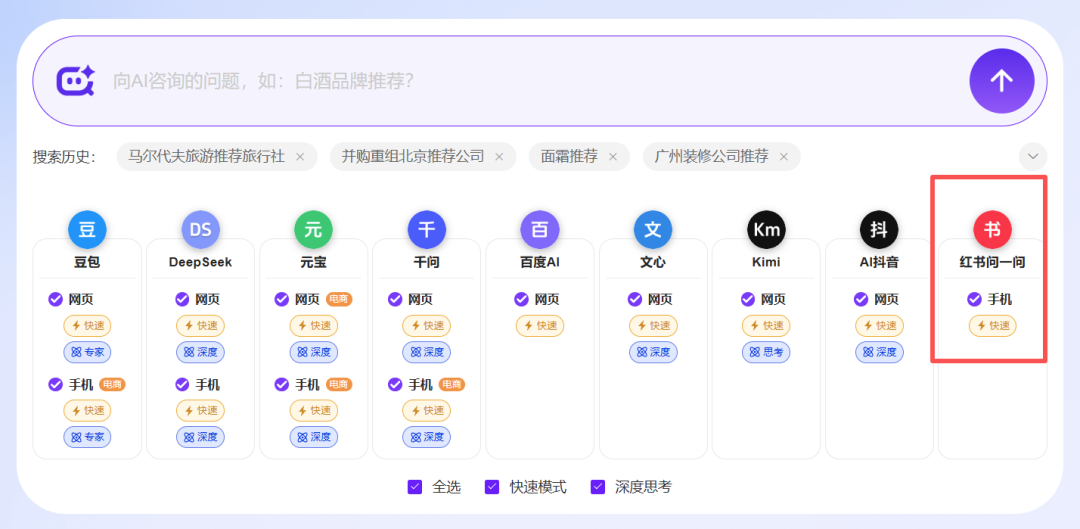1080x529 pixels.
Task: Select 快速 under DeepSeek 网页
Action: coord(200,326)
